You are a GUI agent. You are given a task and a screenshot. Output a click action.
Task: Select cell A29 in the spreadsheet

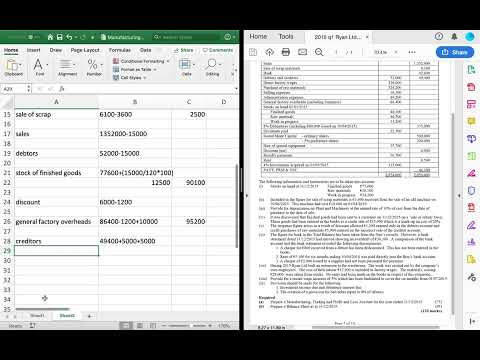click(x=56, y=251)
